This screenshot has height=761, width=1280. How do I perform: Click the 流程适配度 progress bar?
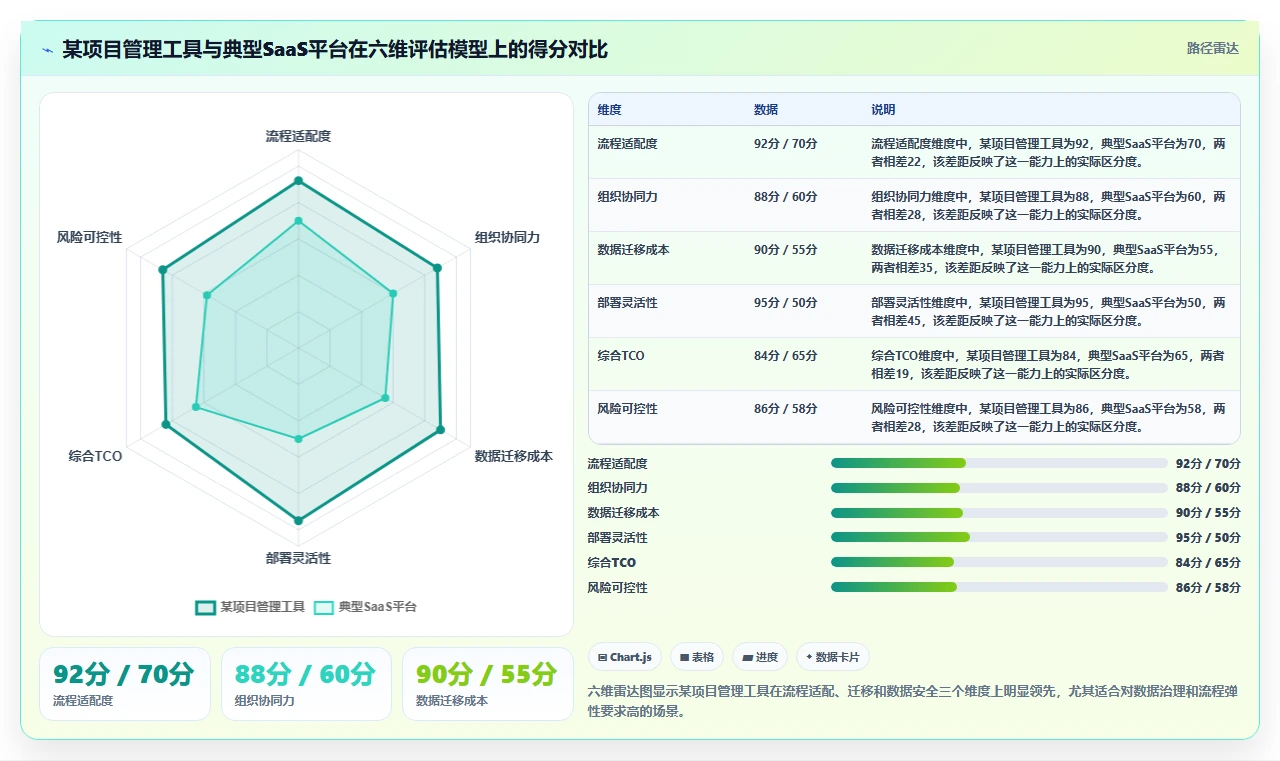999,463
